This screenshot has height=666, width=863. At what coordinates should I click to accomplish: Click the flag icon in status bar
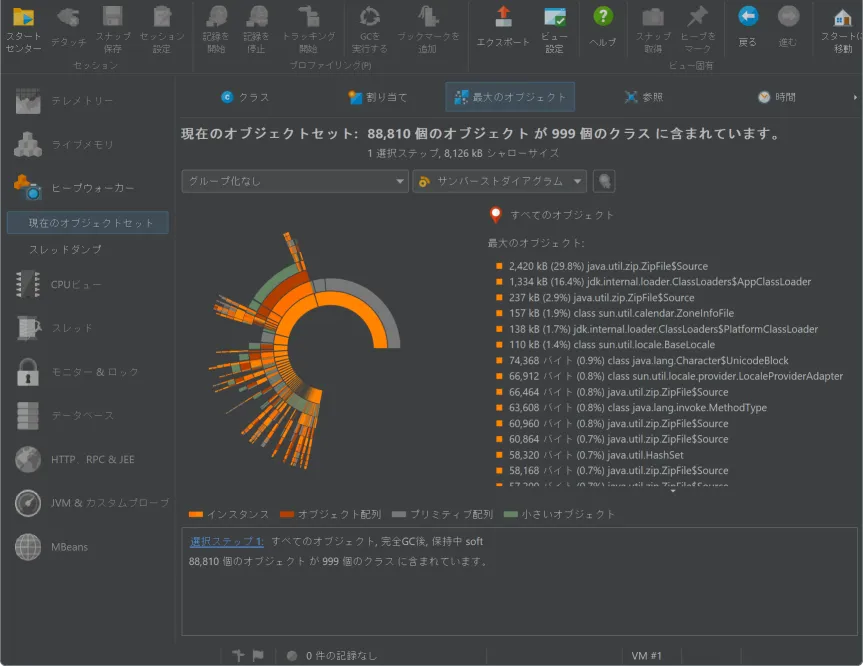pos(258,656)
